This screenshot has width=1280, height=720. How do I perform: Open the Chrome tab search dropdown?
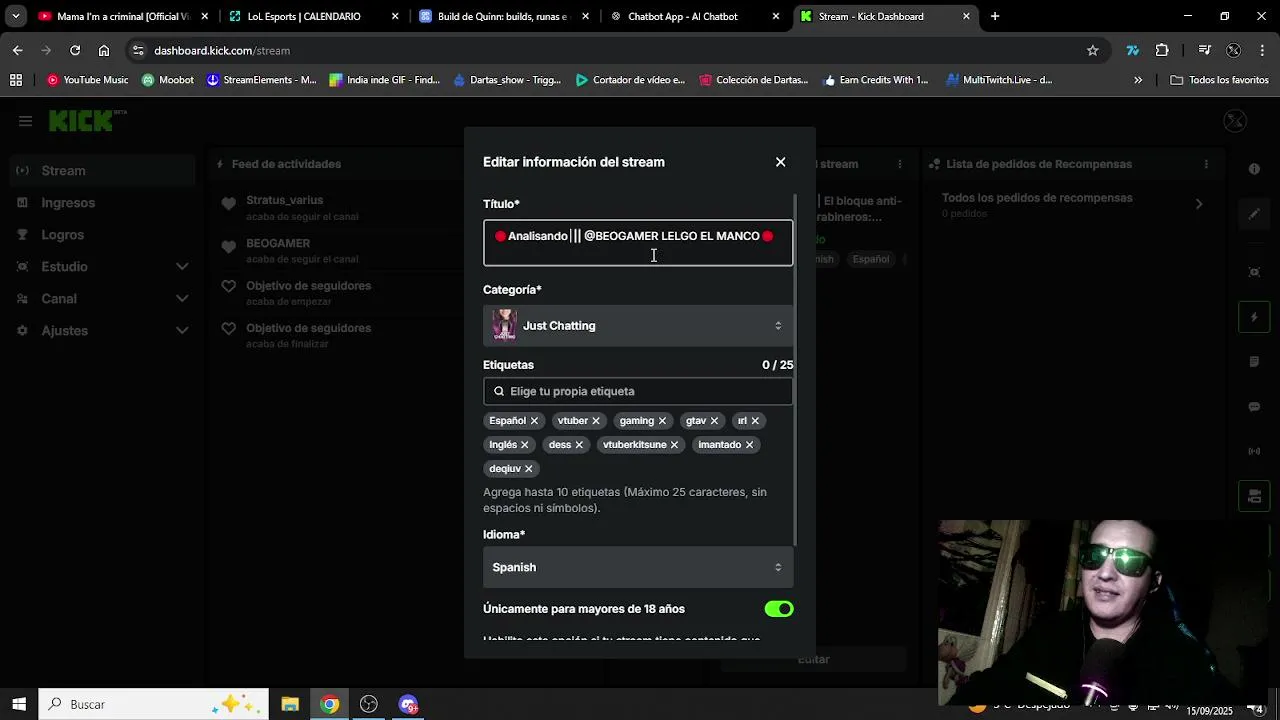pos(15,16)
